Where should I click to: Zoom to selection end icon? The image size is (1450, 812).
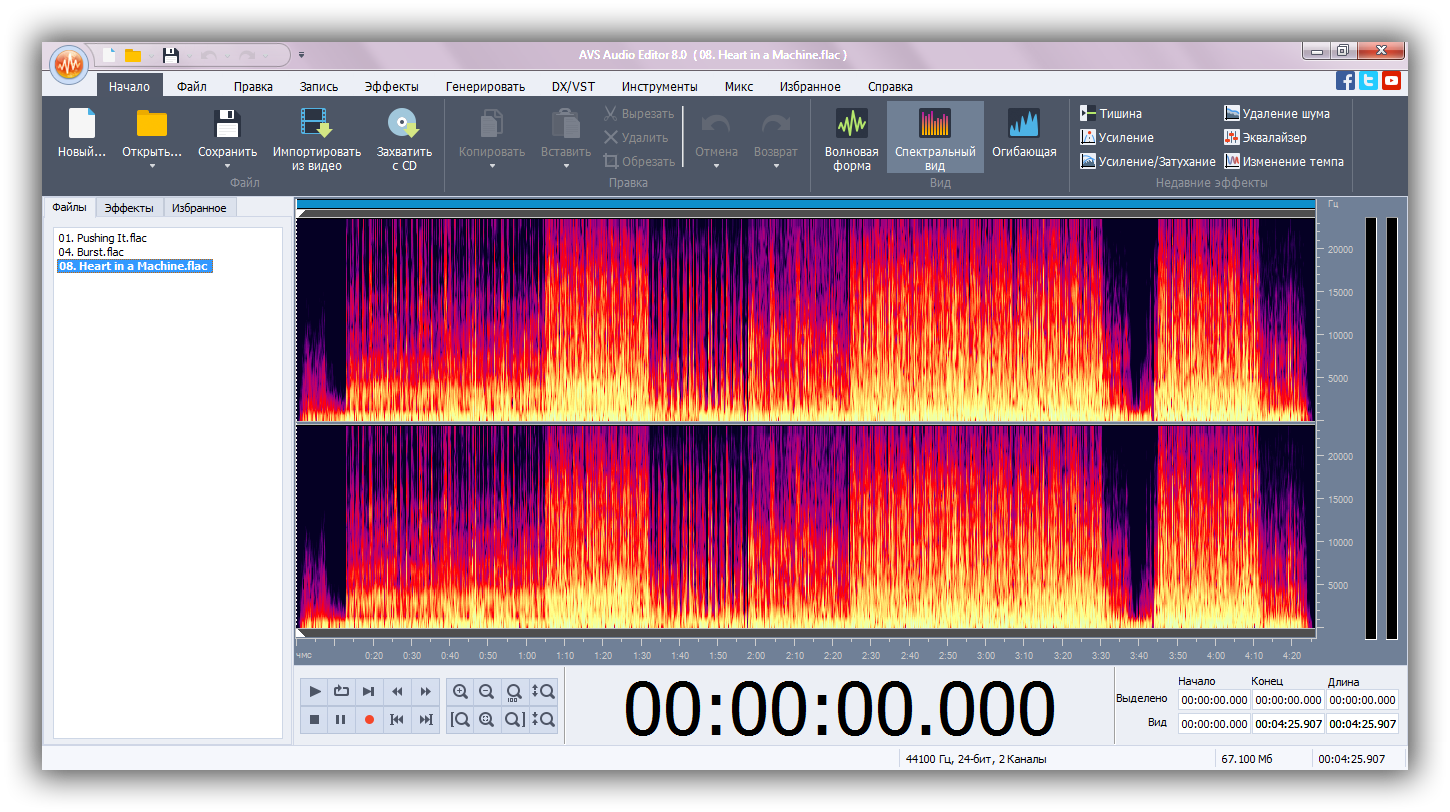pyautogui.click(x=514, y=719)
